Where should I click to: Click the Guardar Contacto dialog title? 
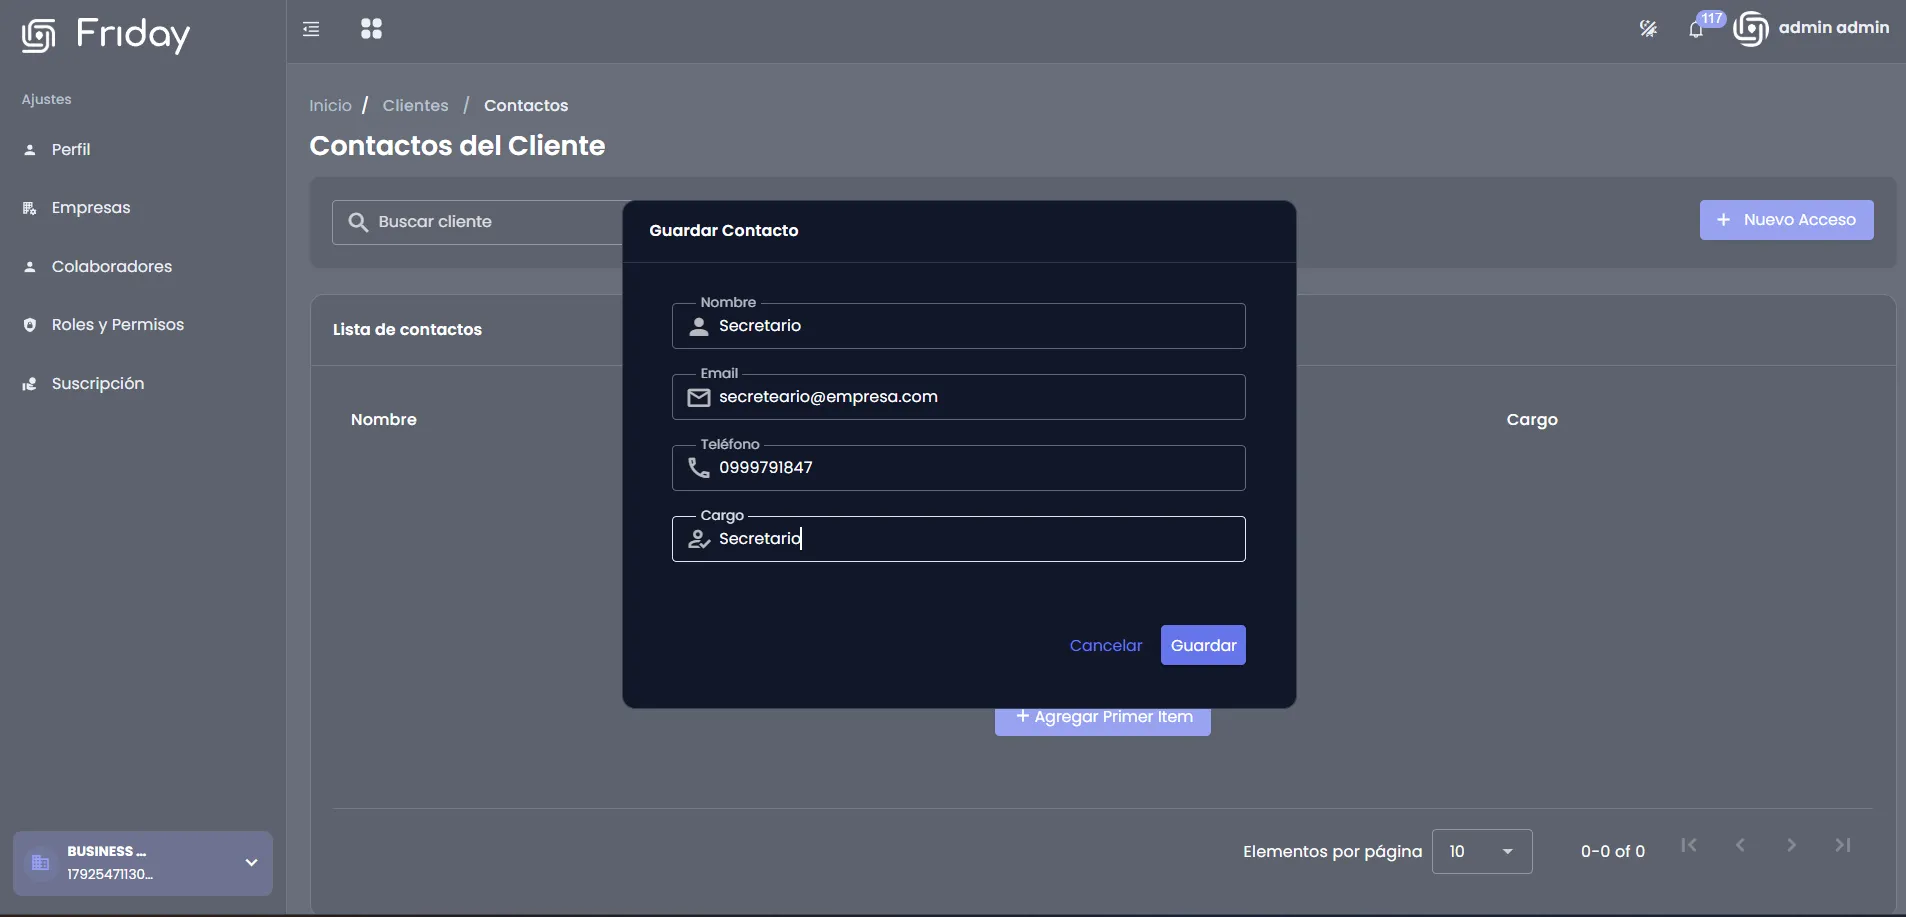[x=724, y=231]
